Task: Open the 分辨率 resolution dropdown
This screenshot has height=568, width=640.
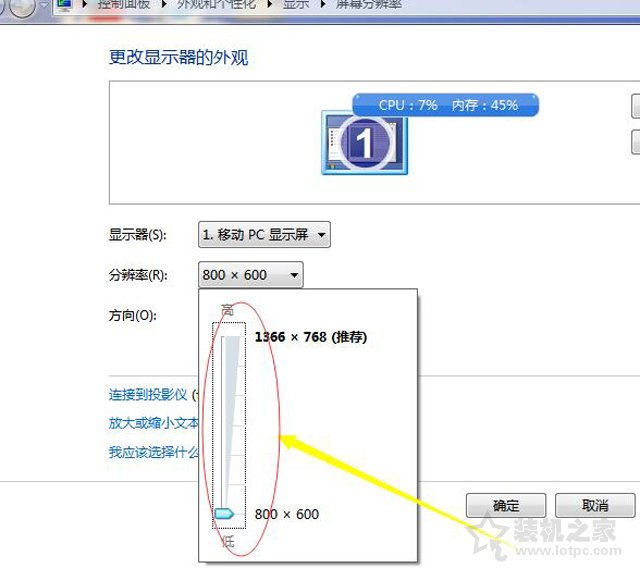Action: [x=250, y=274]
